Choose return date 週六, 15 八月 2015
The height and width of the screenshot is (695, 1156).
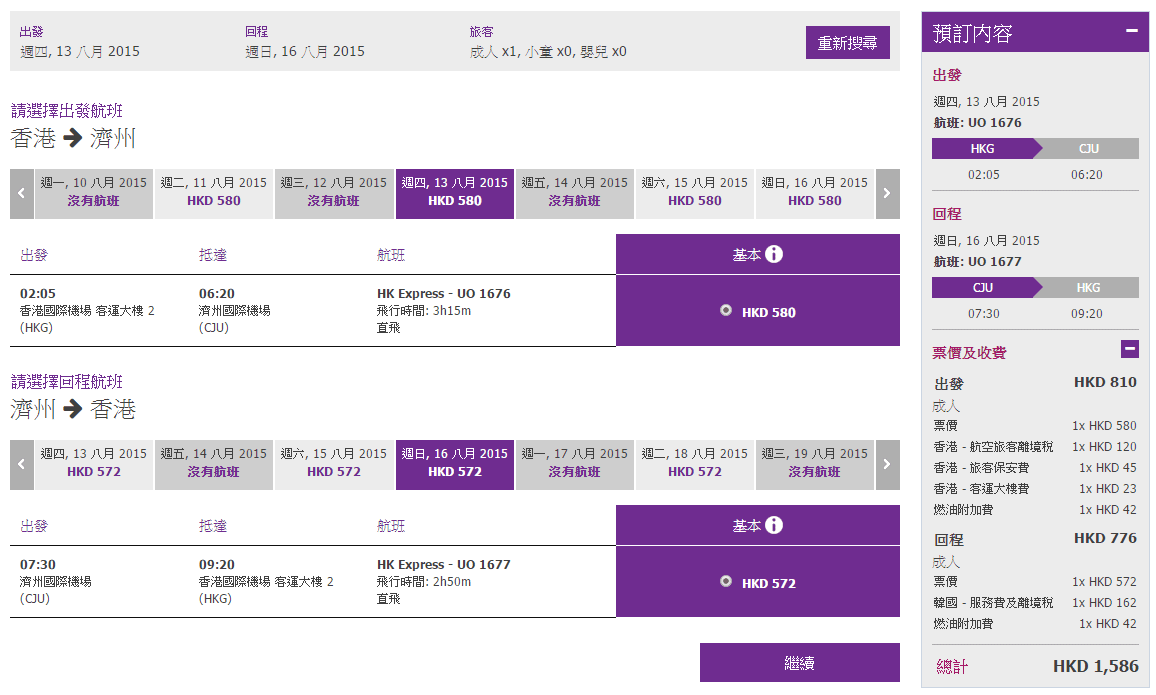click(334, 464)
